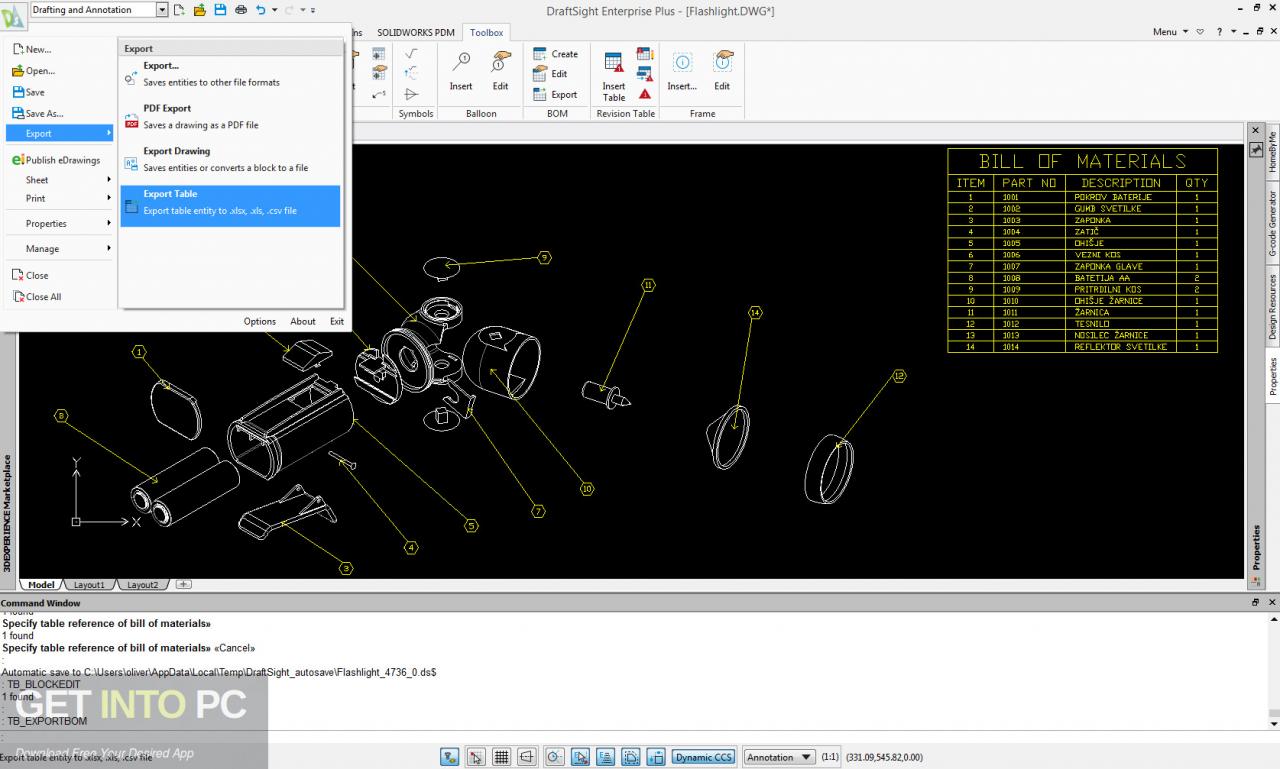Expand the Sheet submenu

pyautogui.click(x=61, y=180)
